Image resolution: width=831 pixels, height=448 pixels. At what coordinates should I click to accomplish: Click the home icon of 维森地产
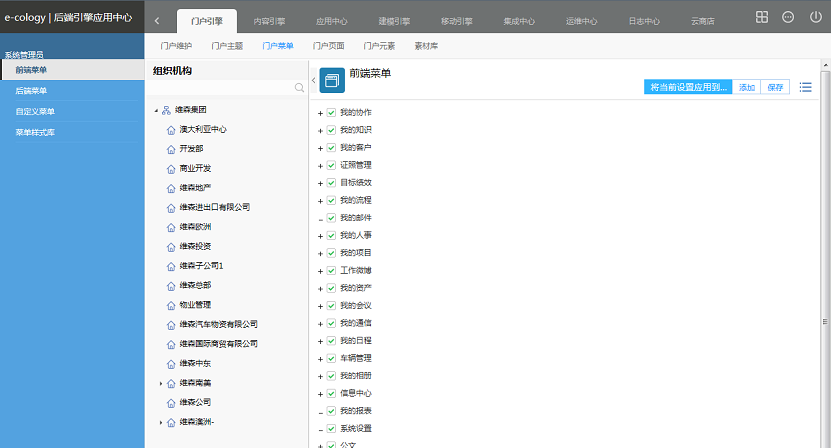pos(171,188)
